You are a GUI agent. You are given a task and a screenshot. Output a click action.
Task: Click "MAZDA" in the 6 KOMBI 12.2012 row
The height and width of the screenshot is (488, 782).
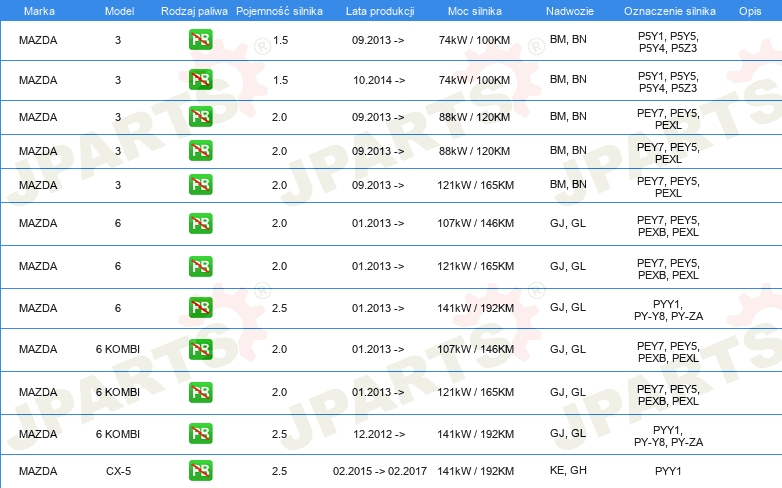(38, 434)
